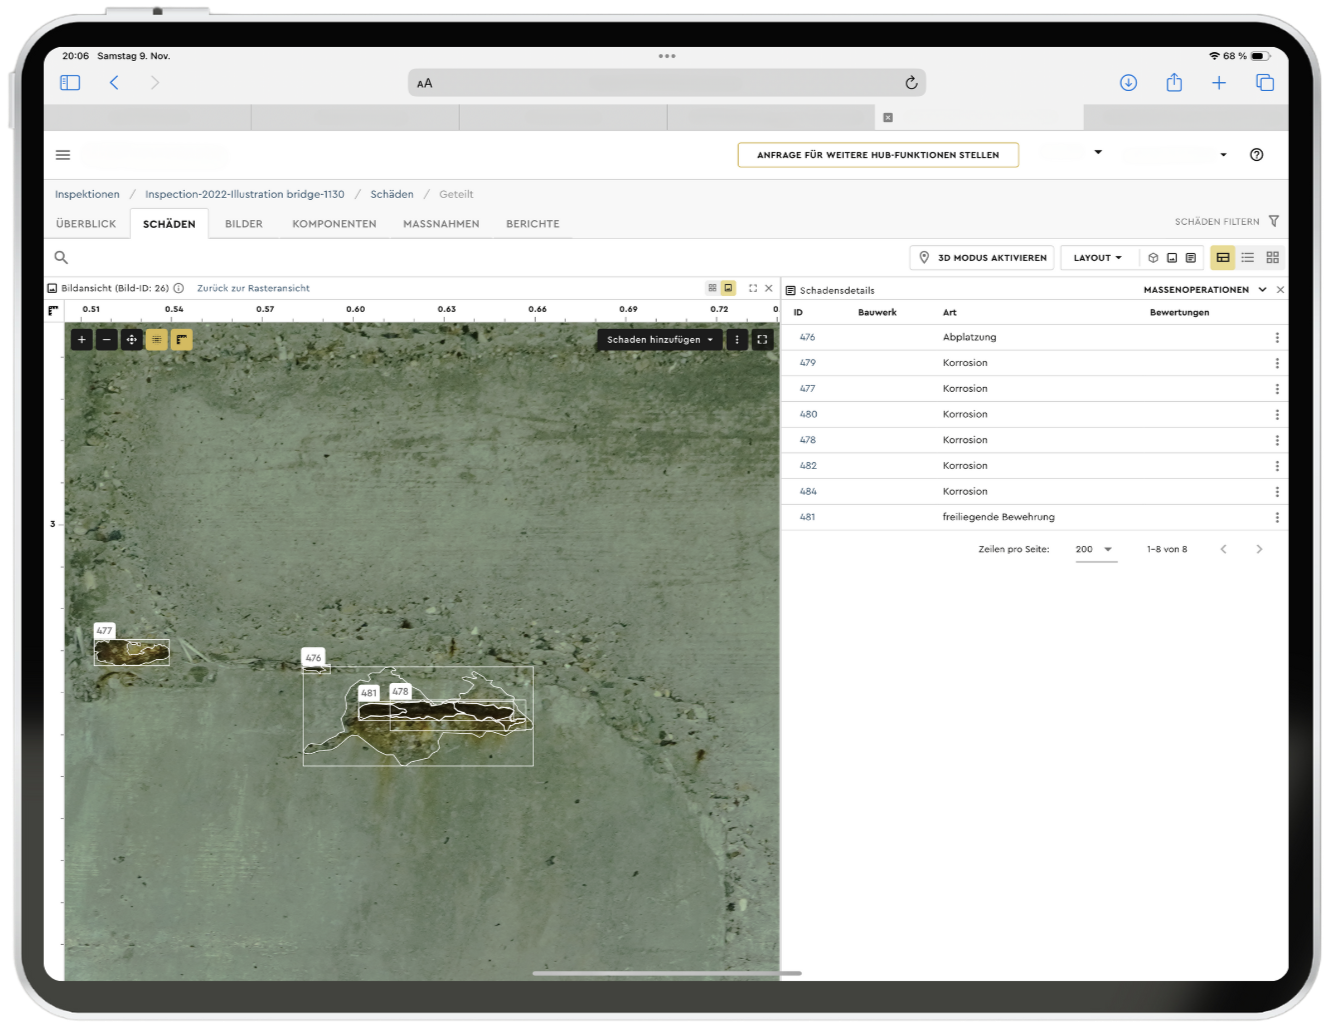1329x1033 pixels.
Task: Click Zurück zur Rasteransicht link
Action: [x=253, y=288]
